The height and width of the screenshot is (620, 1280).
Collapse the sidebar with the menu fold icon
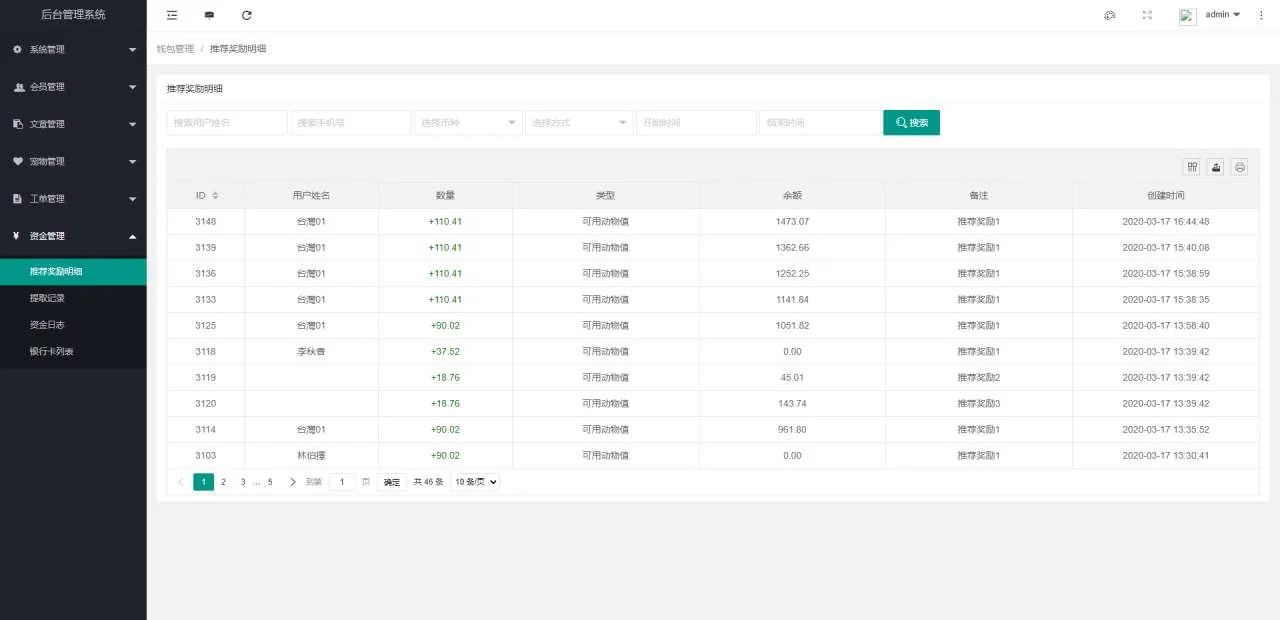click(172, 15)
